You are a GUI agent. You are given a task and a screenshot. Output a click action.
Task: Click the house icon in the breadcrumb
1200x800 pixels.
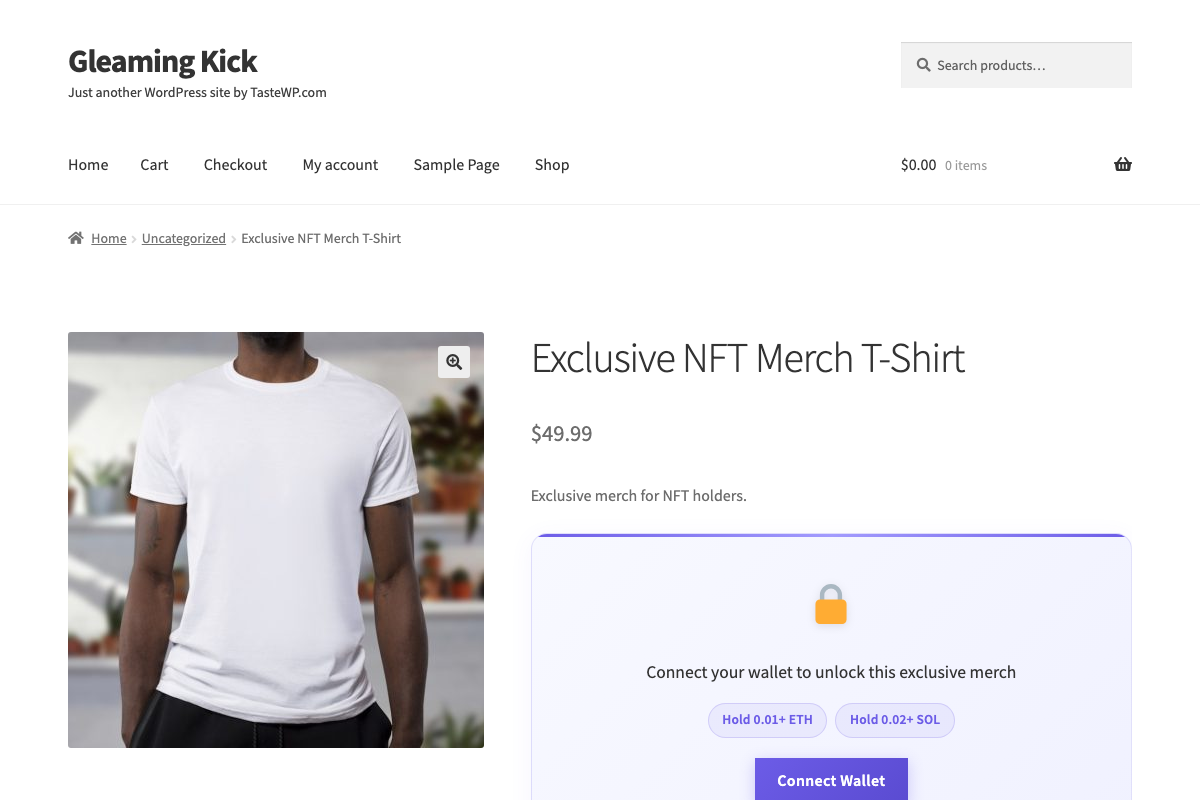[x=75, y=237]
